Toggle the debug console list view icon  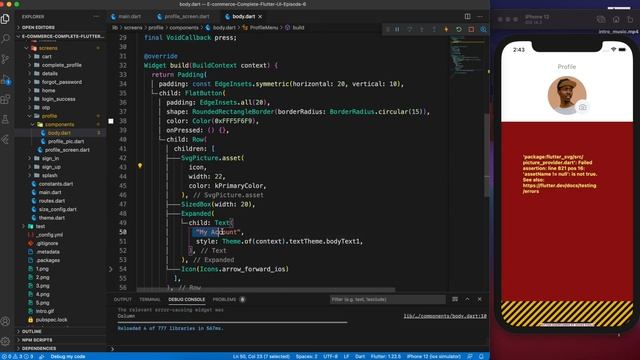point(455,299)
